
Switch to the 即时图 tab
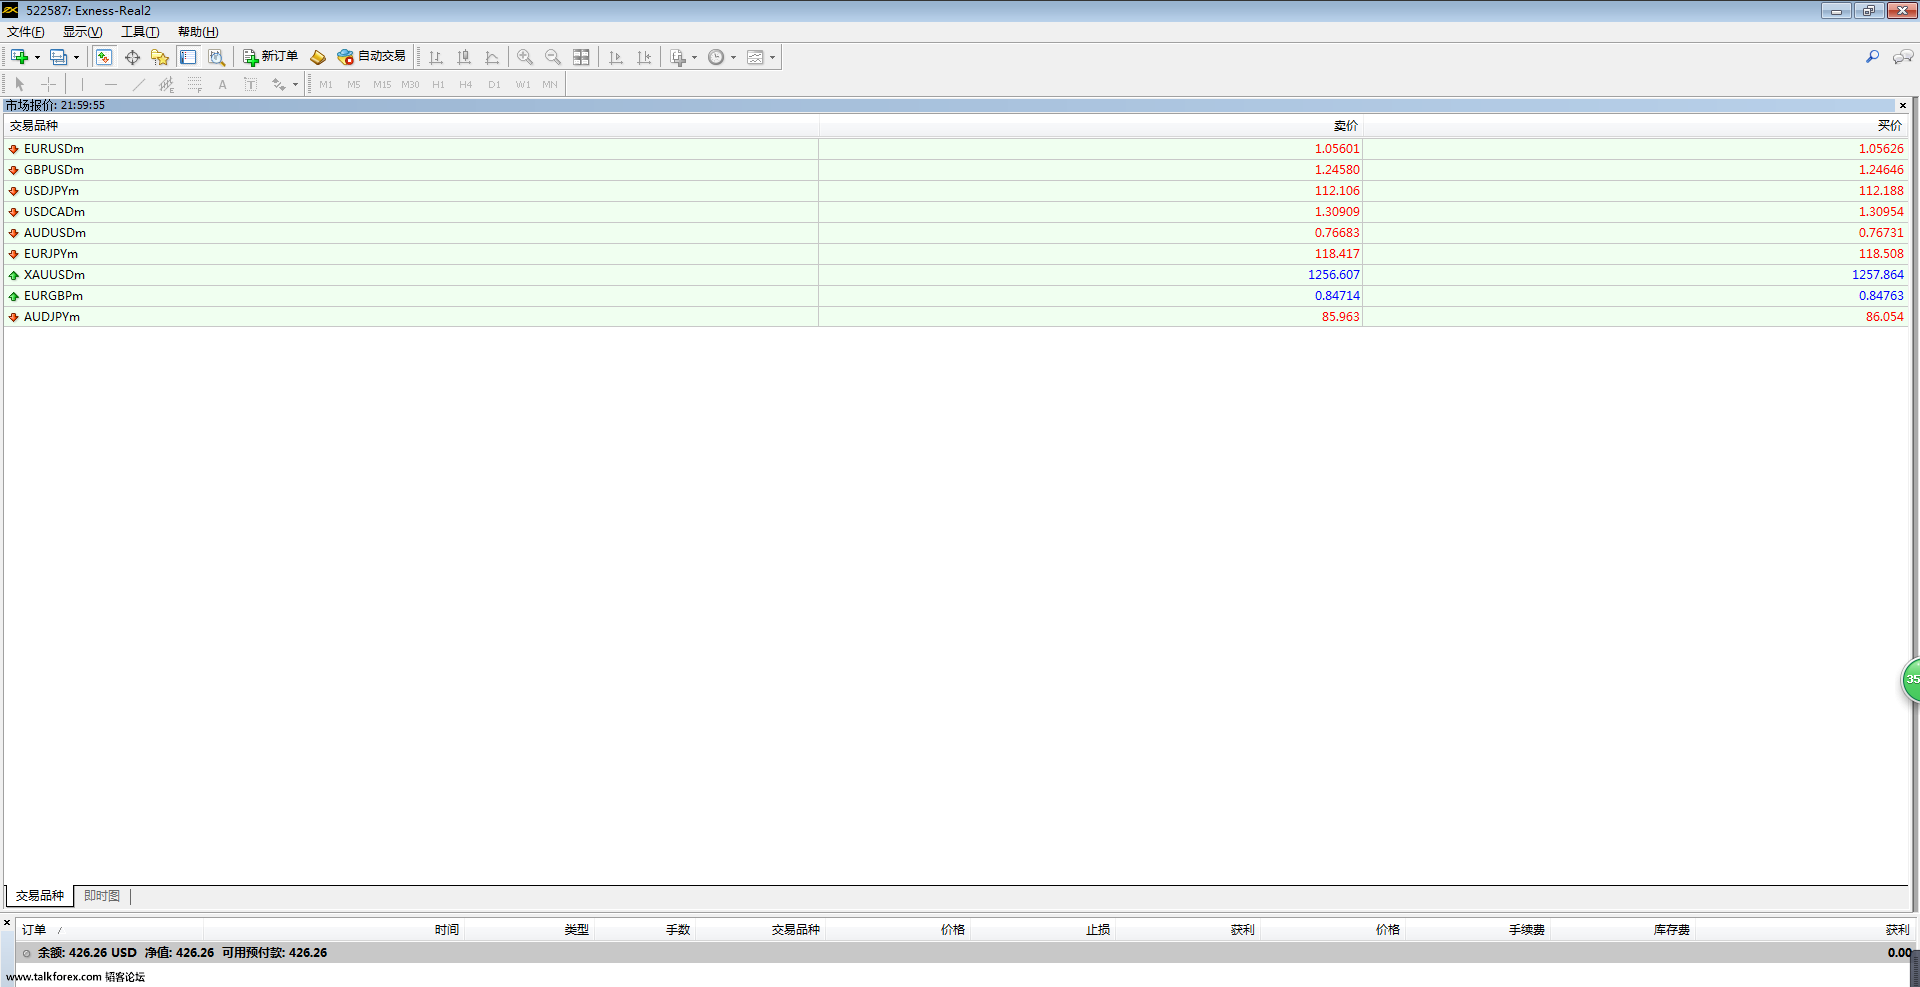pyautogui.click(x=102, y=896)
